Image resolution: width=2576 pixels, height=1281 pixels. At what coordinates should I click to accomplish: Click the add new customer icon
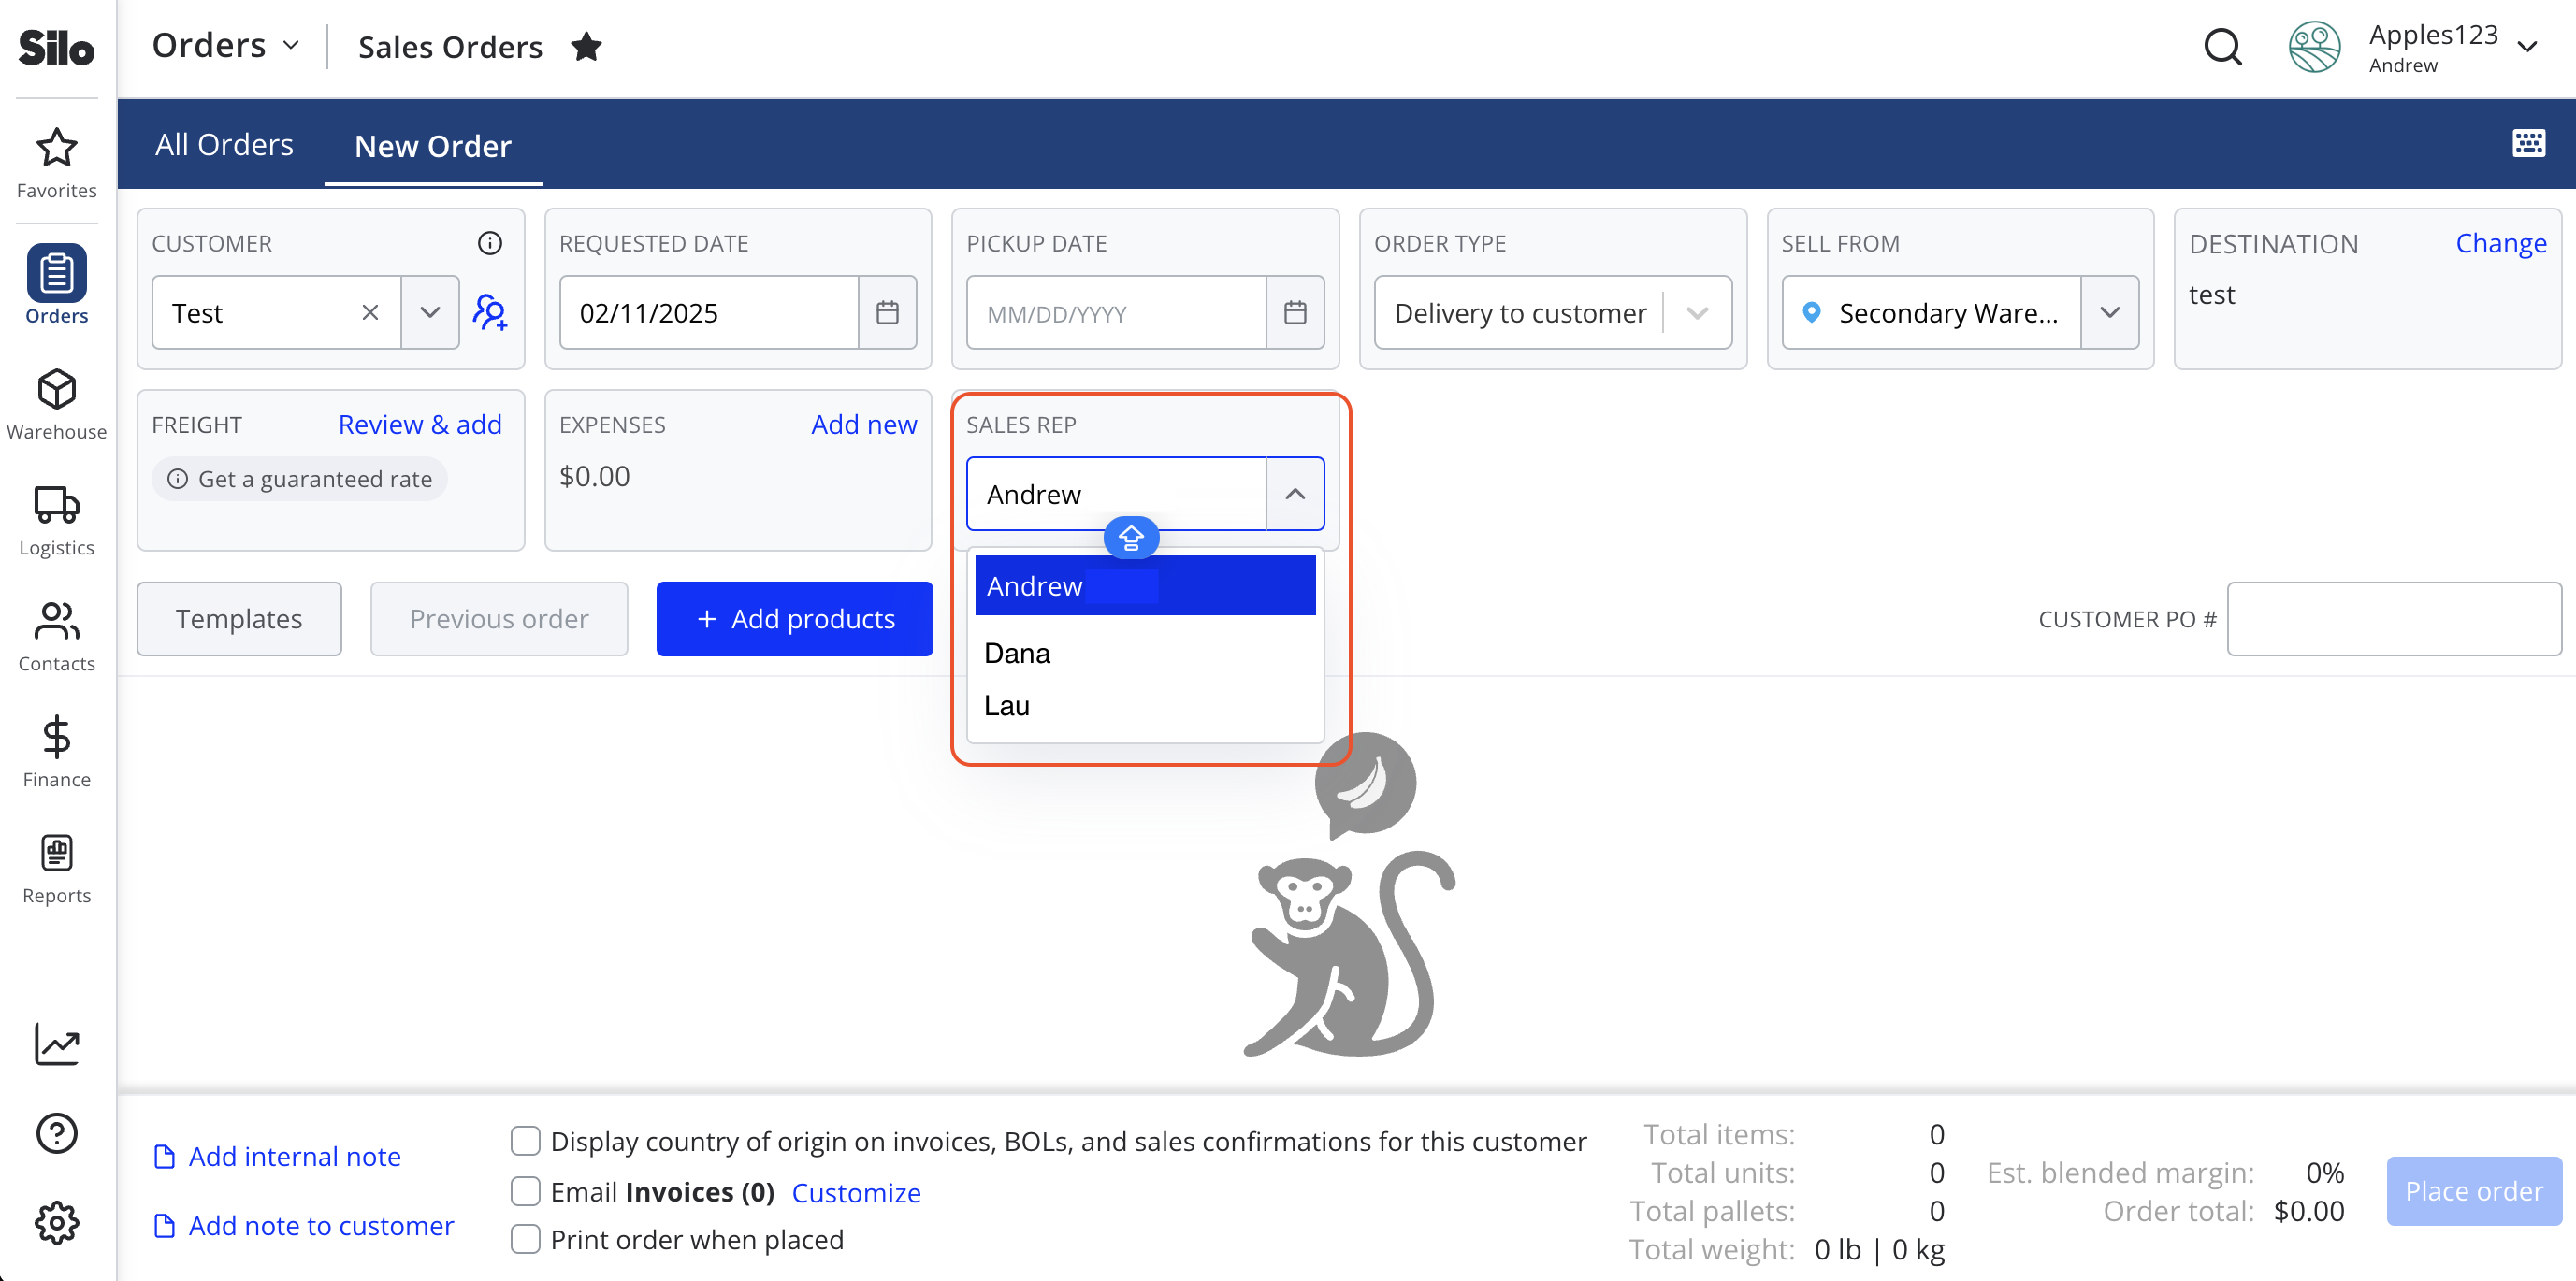[x=490, y=312]
